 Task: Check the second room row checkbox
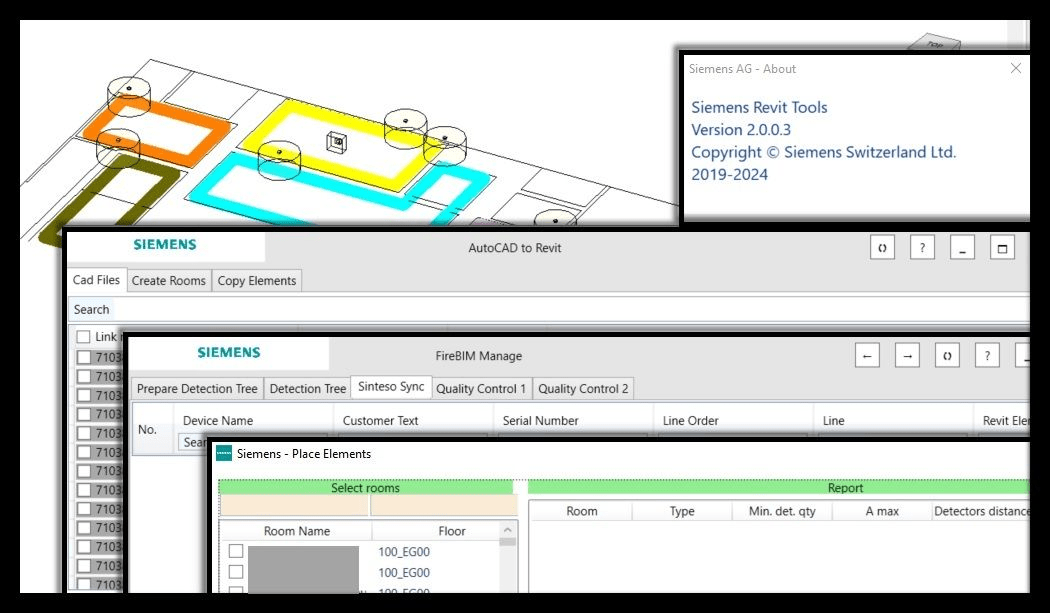pos(236,572)
